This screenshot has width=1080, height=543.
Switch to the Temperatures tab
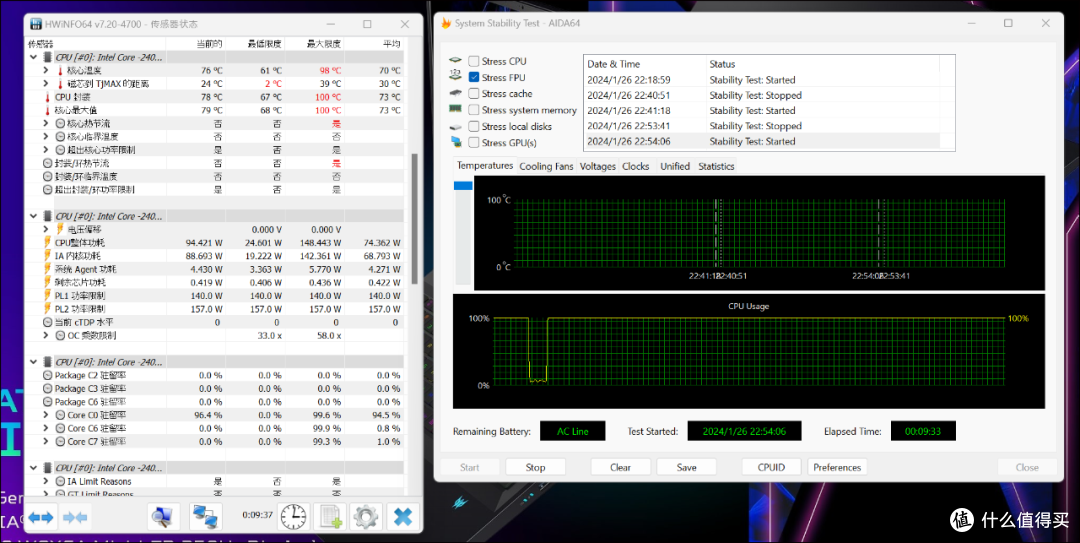click(x=485, y=166)
